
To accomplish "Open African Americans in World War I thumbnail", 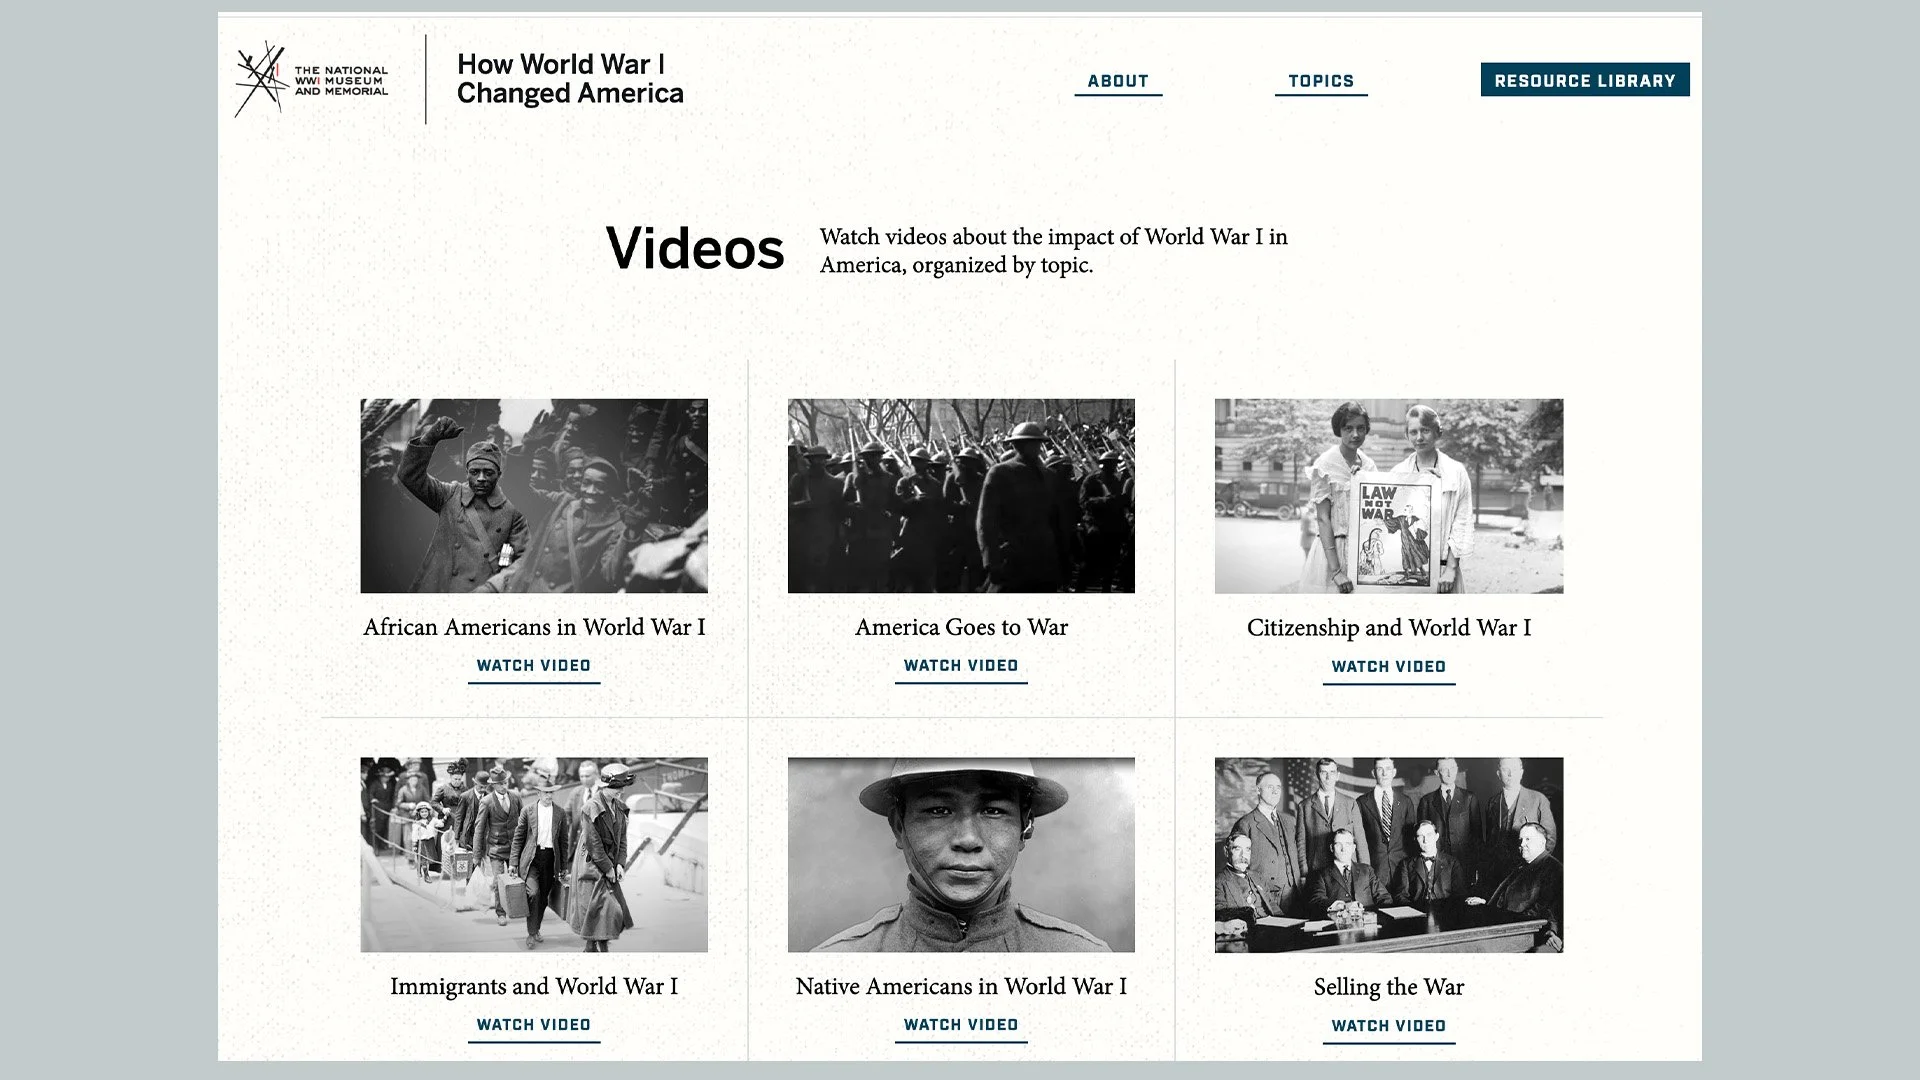I will point(534,496).
